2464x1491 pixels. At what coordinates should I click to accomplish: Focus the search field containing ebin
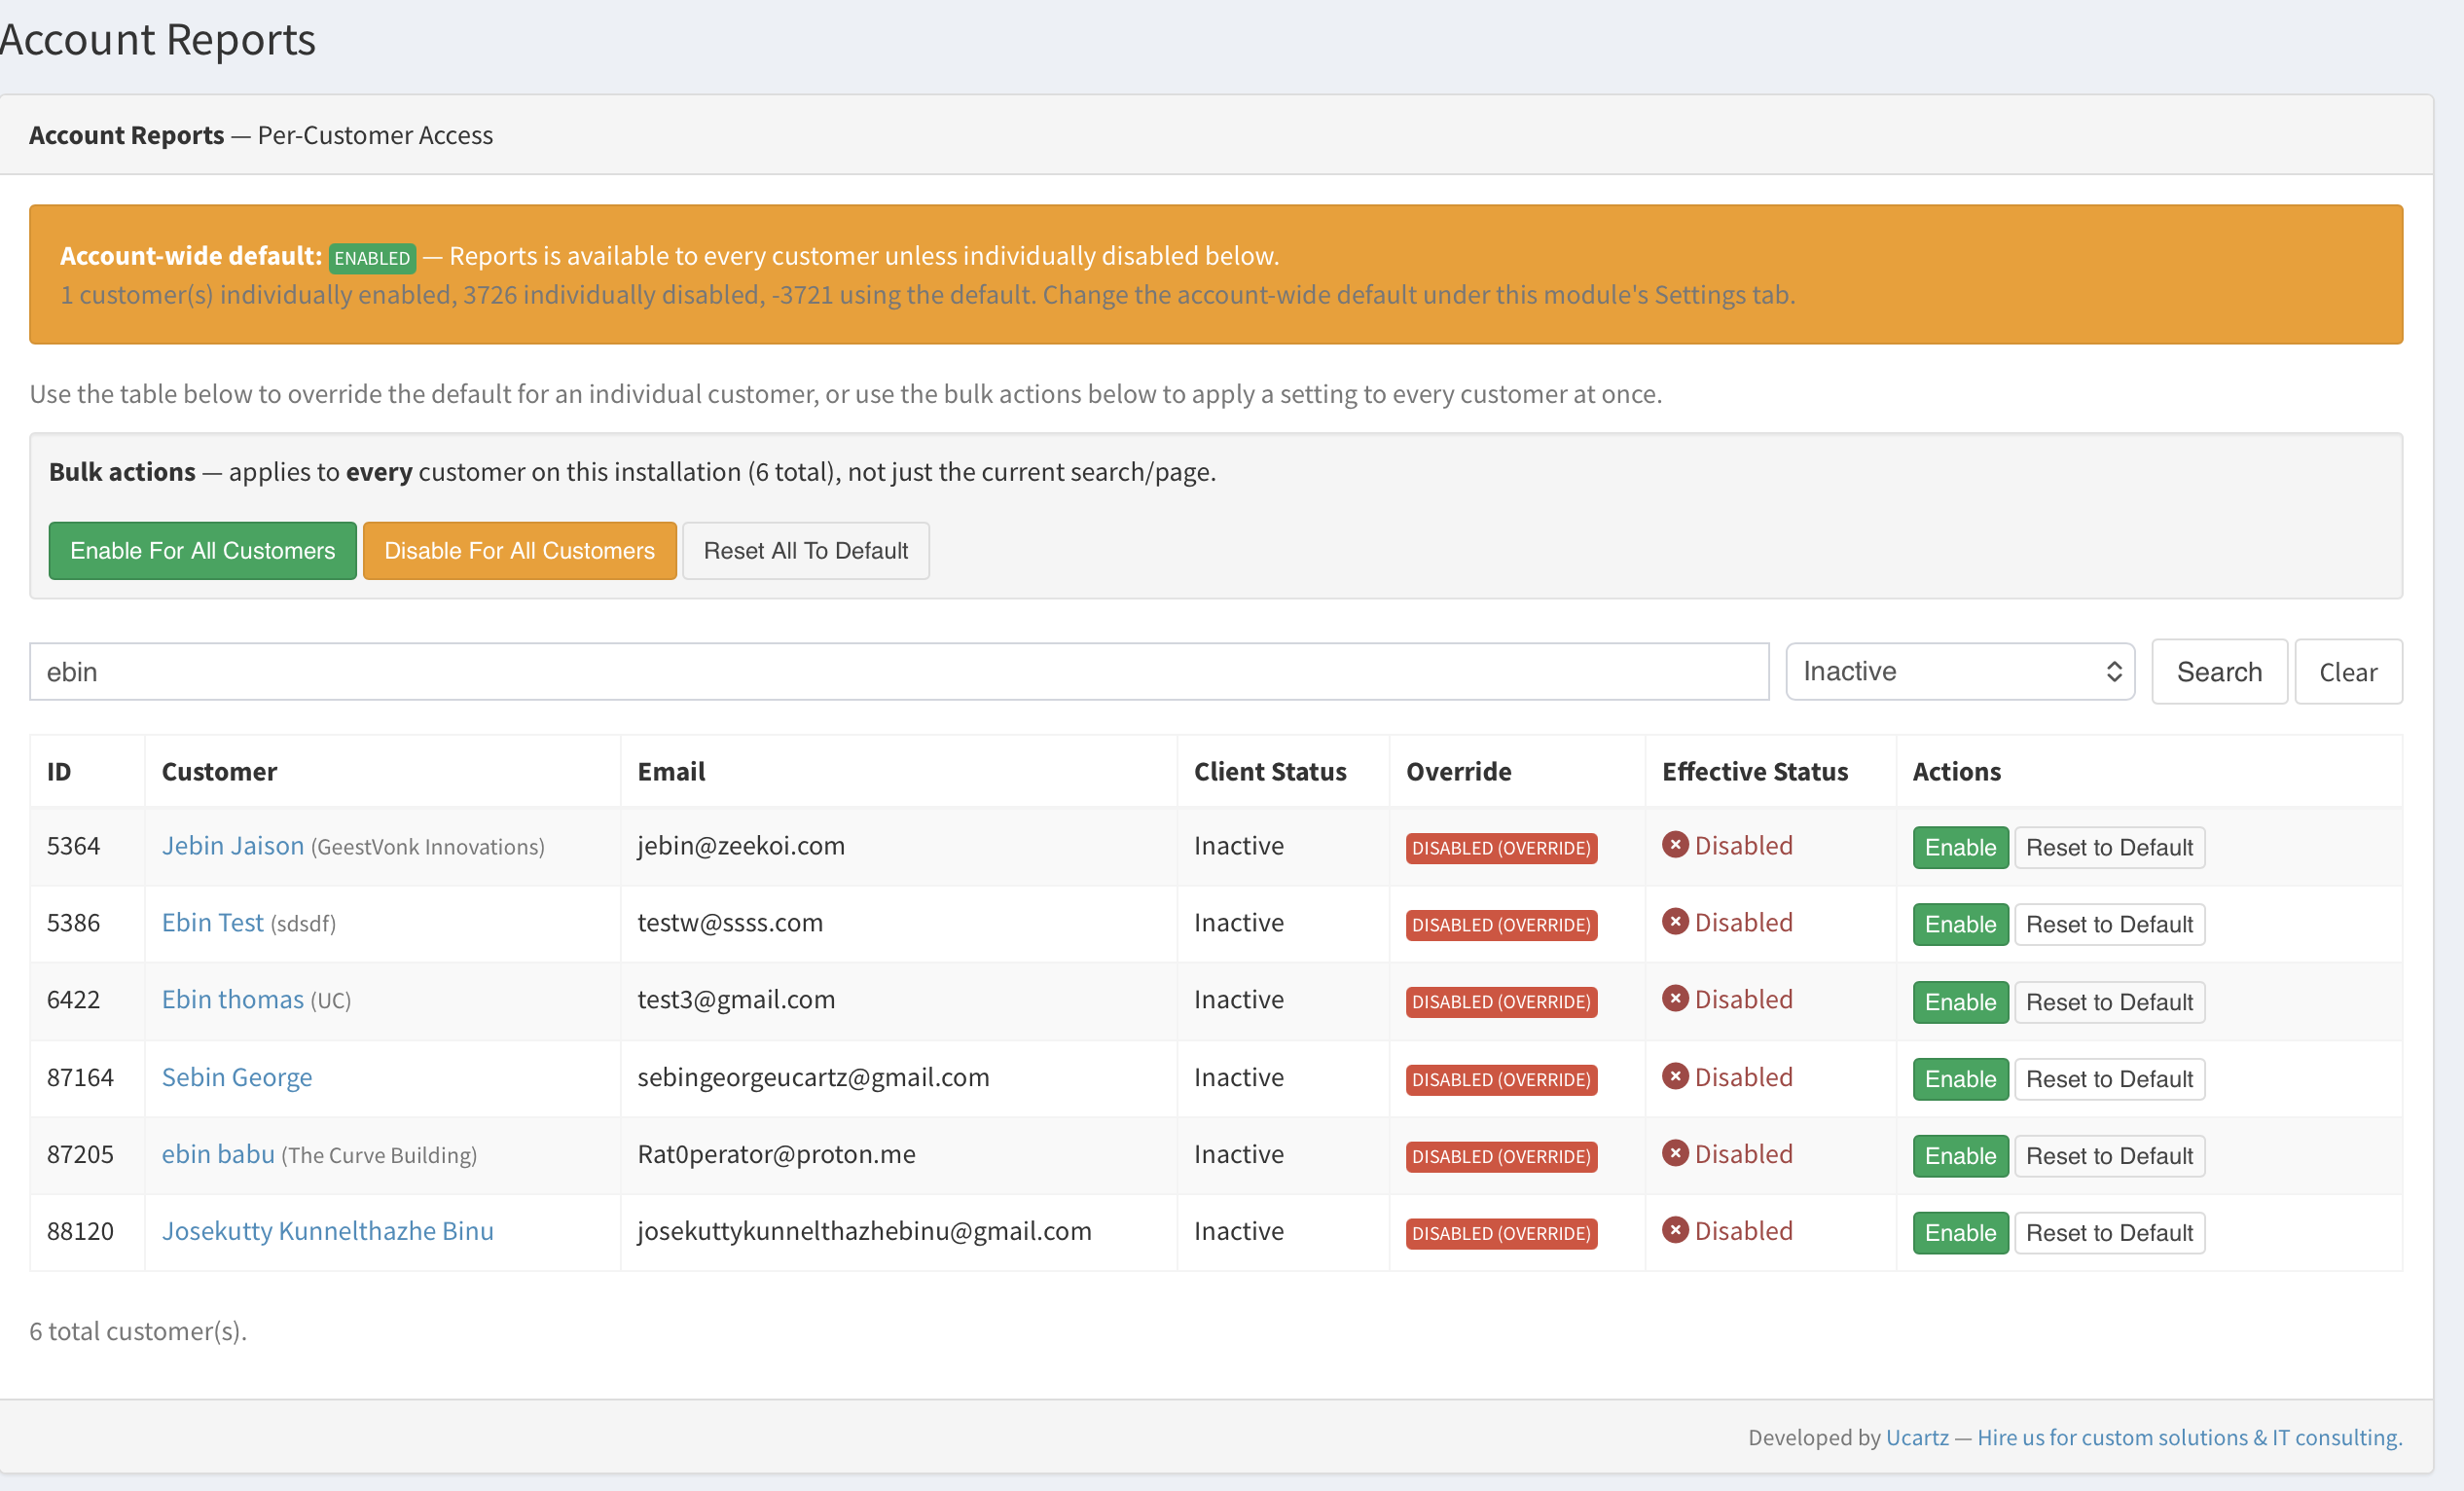(899, 671)
